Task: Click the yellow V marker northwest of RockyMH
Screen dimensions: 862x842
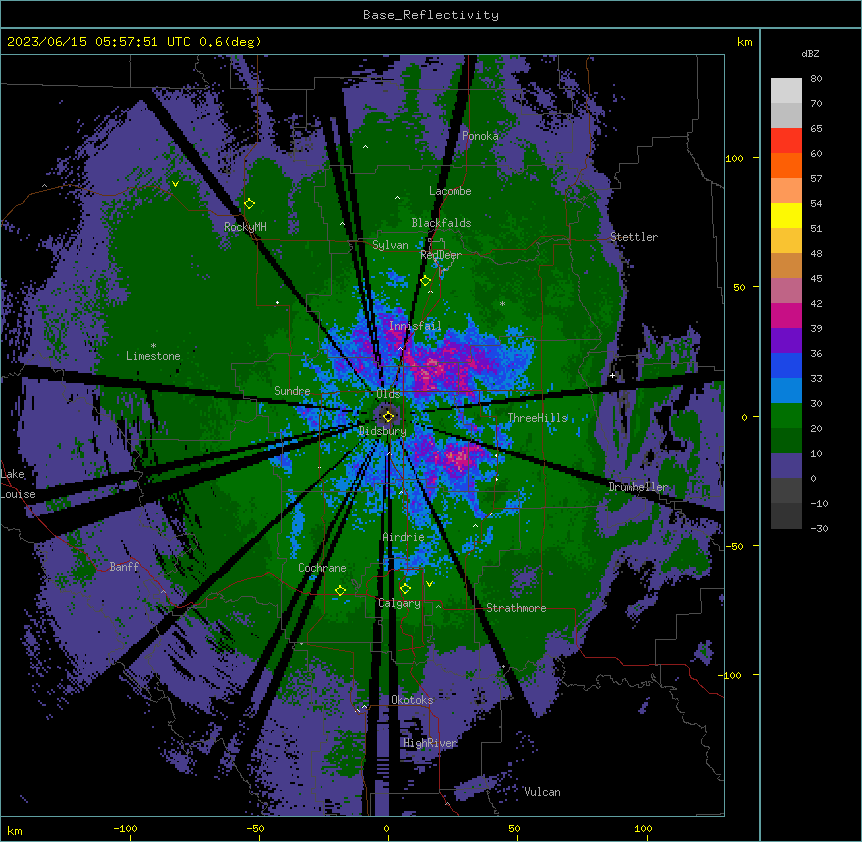Action: coord(175,184)
